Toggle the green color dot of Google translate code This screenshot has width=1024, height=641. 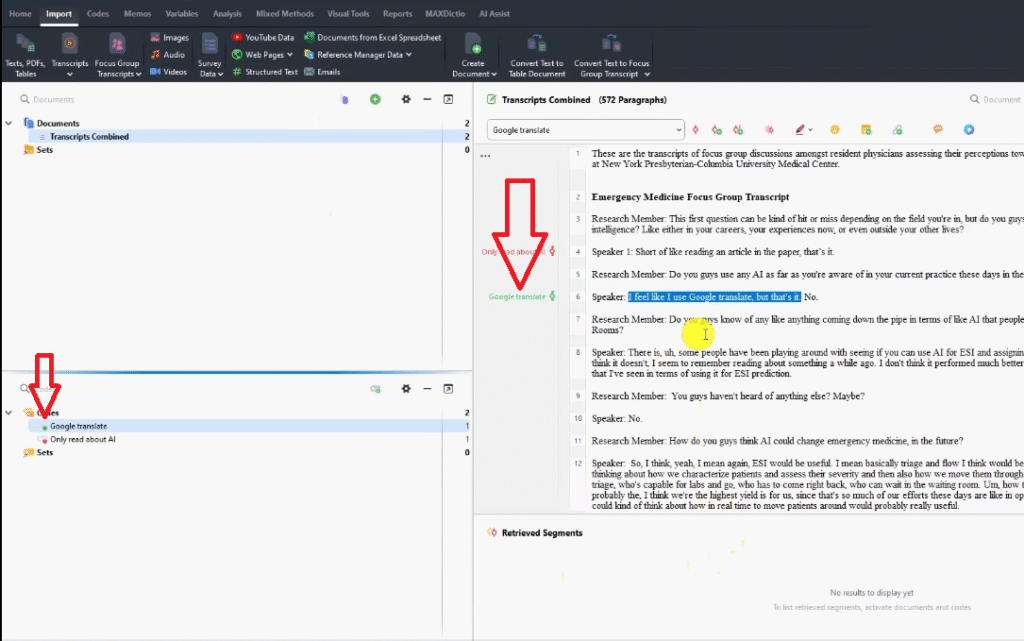pos(44,427)
